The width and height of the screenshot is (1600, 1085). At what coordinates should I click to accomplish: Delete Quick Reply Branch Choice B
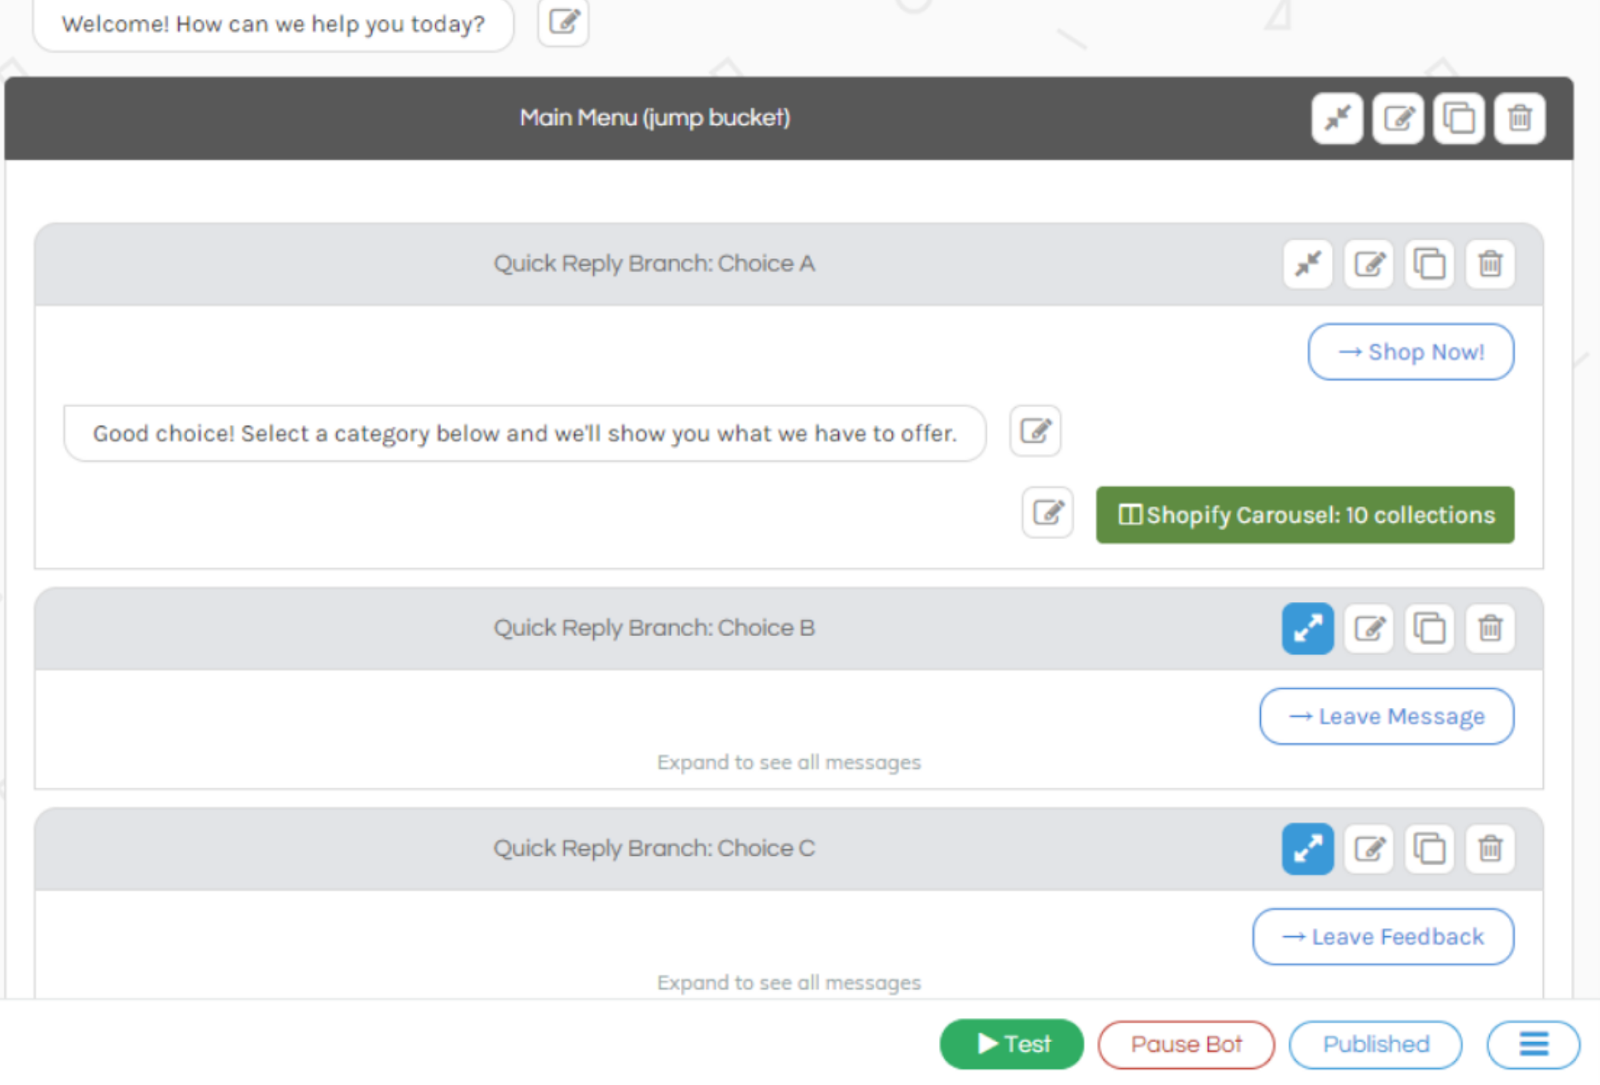(x=1491, y=629)
